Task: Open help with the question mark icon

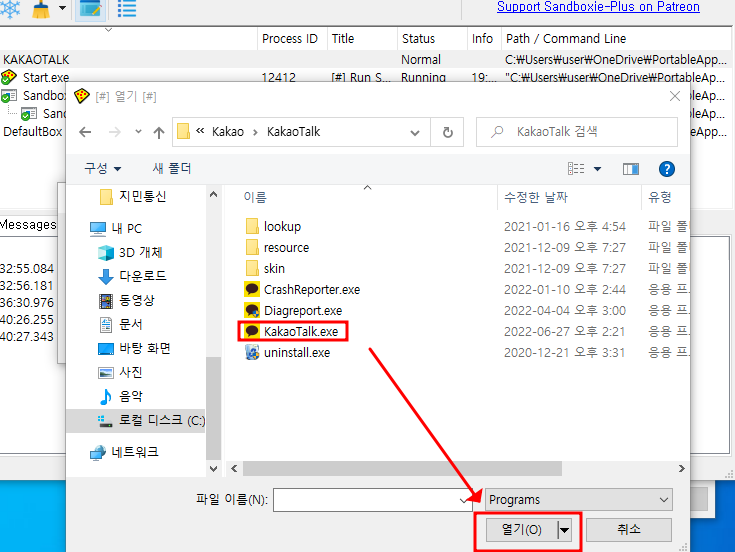Action: pos(667,169)
